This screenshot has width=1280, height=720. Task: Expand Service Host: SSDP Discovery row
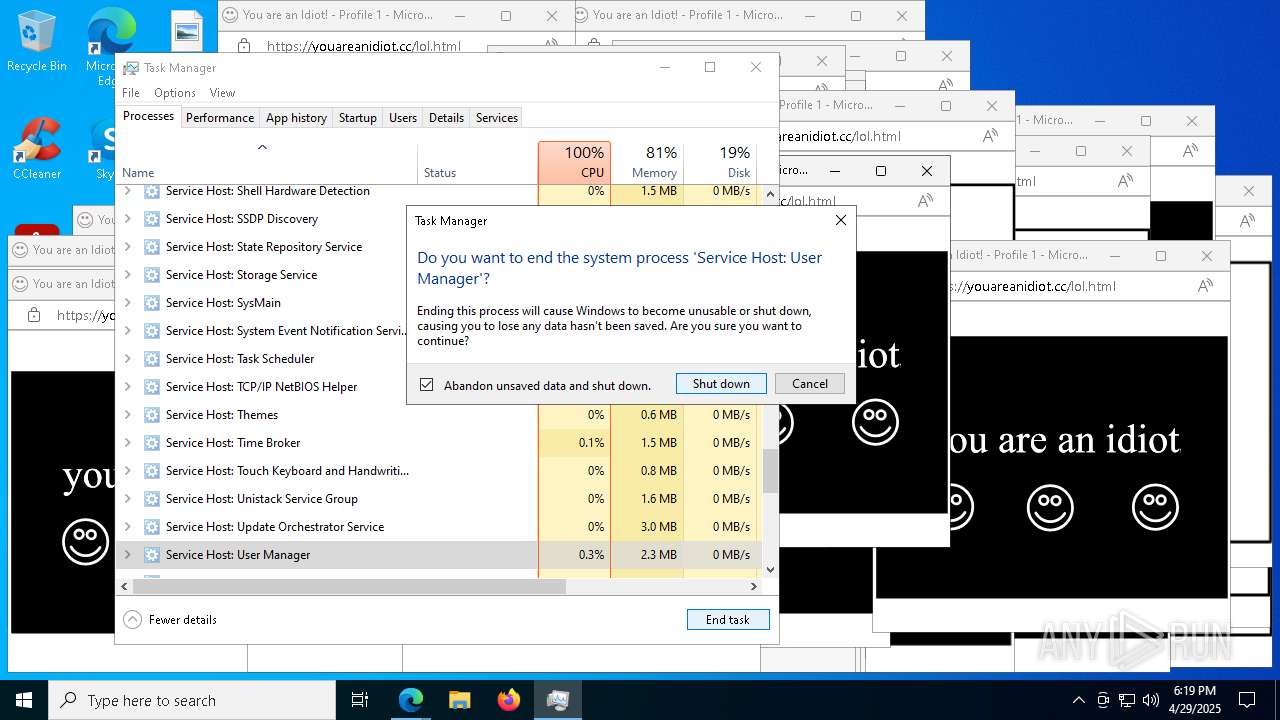click(127, 219)
